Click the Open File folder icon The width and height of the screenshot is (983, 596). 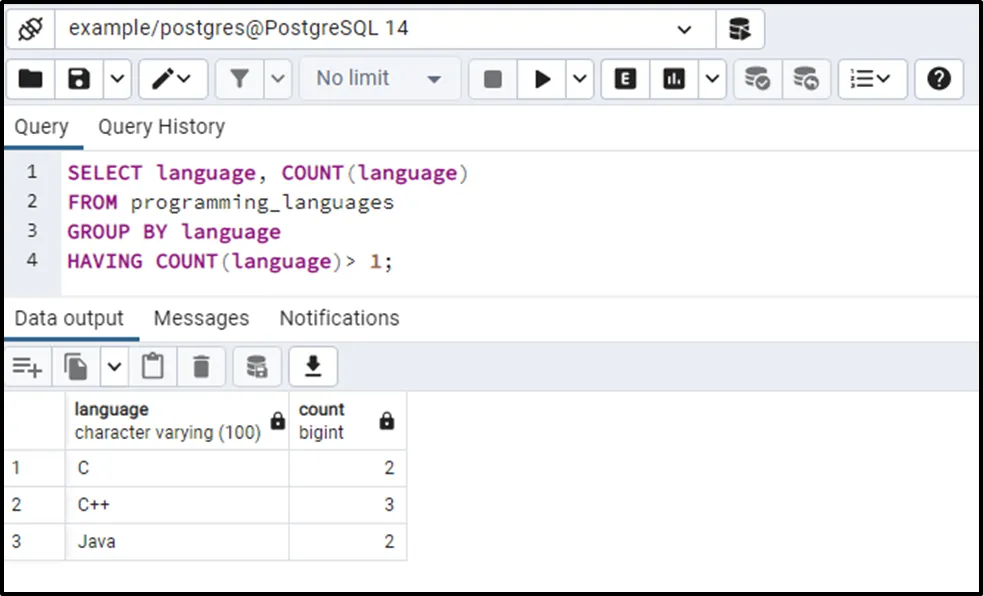[31, 79]
